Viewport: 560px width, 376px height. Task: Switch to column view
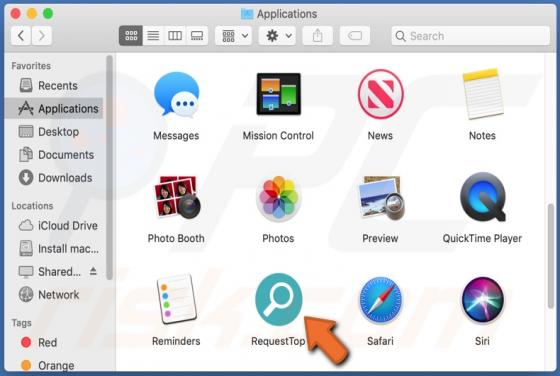[175, 36]
